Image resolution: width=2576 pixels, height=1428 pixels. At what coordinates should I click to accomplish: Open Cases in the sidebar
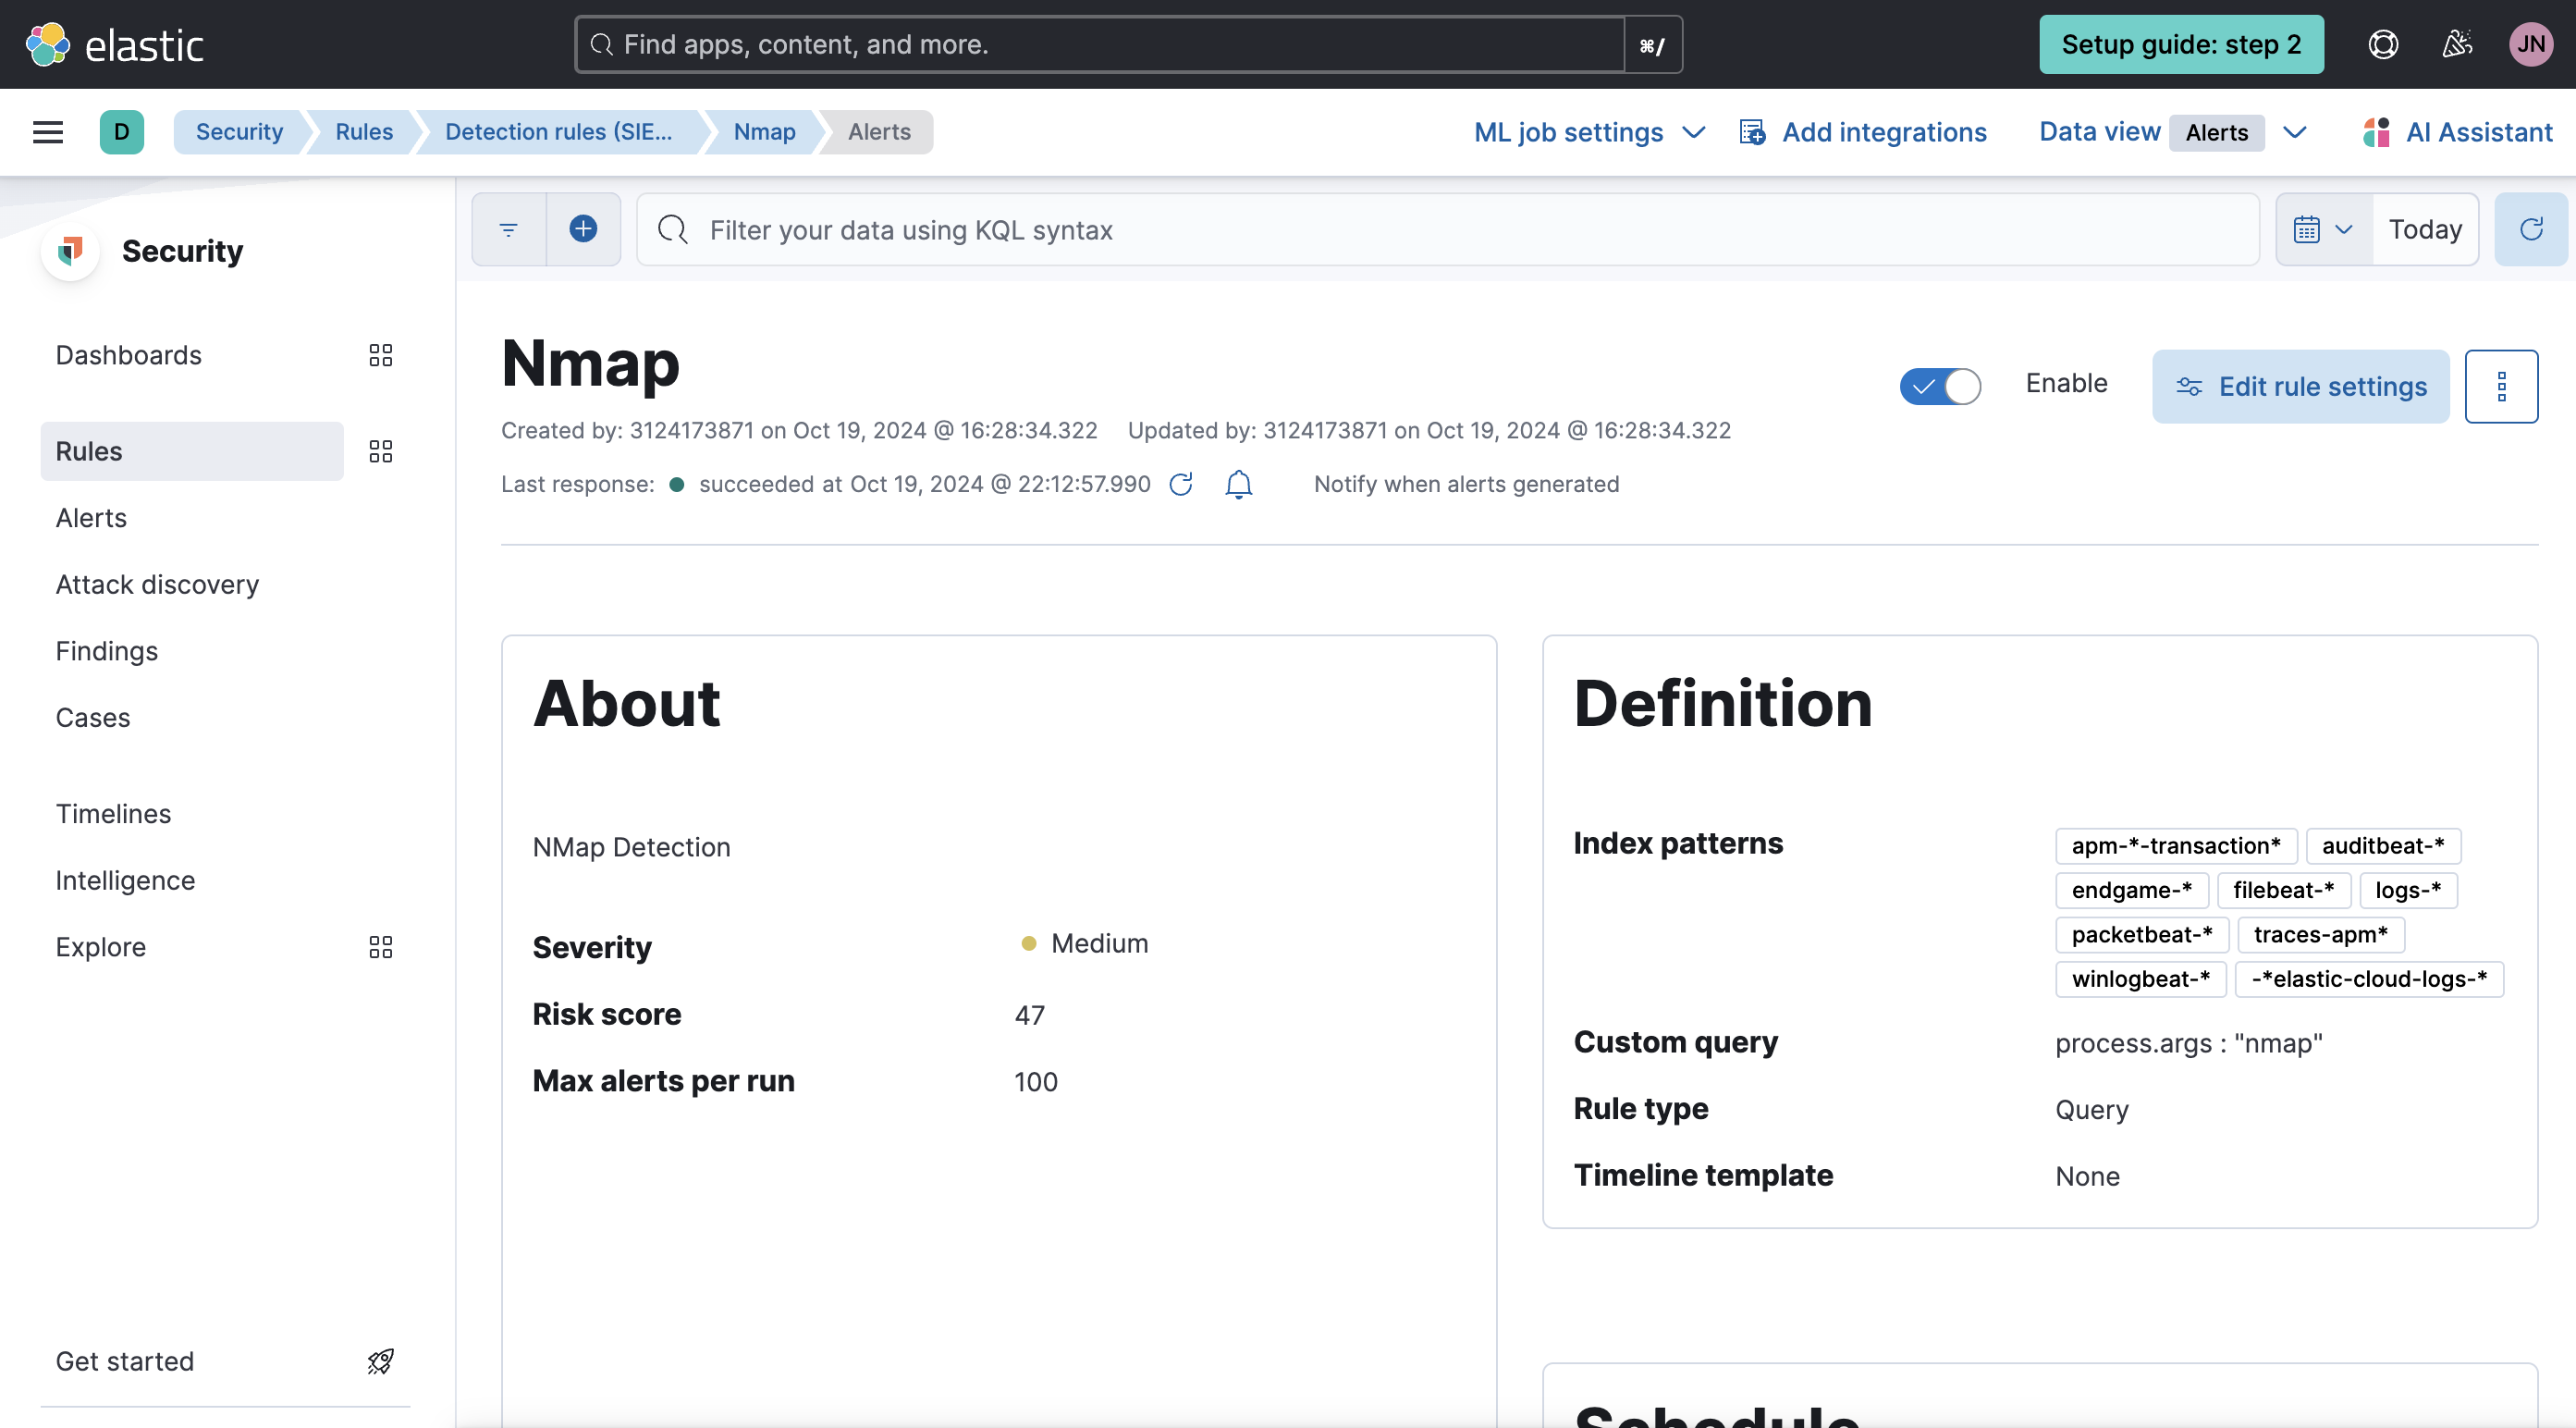(93, 717)
